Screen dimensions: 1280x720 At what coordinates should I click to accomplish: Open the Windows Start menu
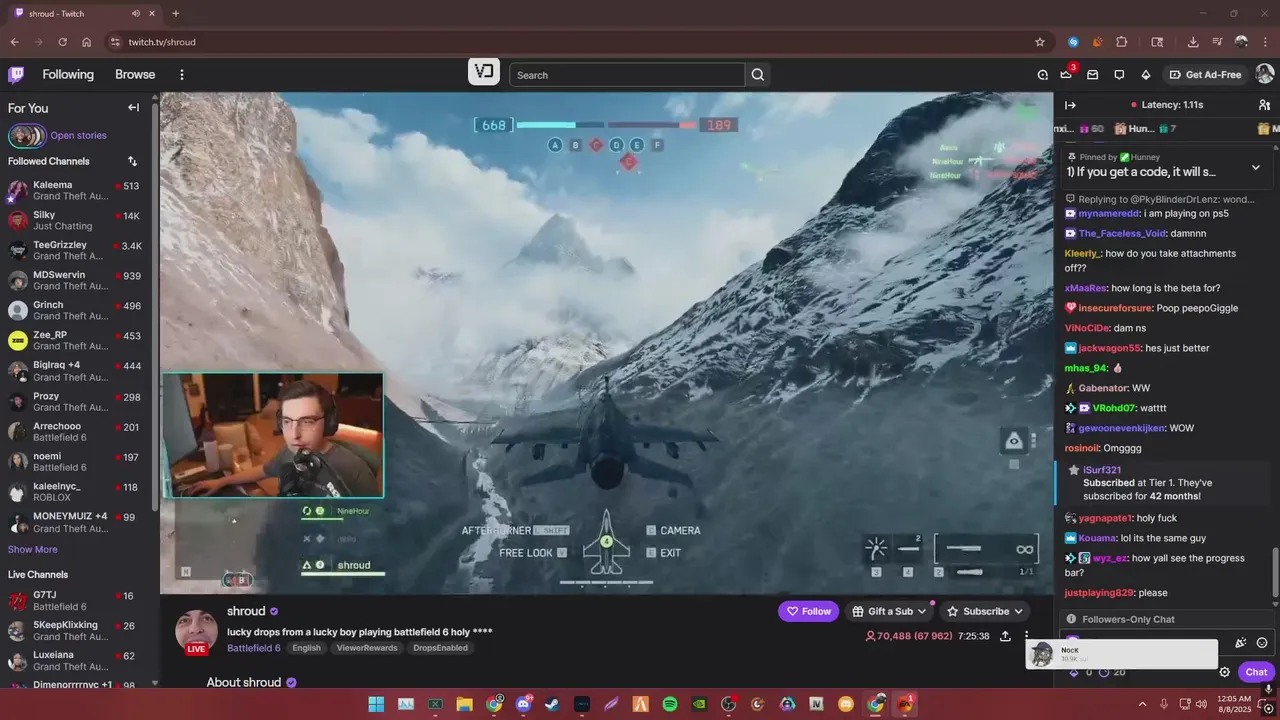376,704
